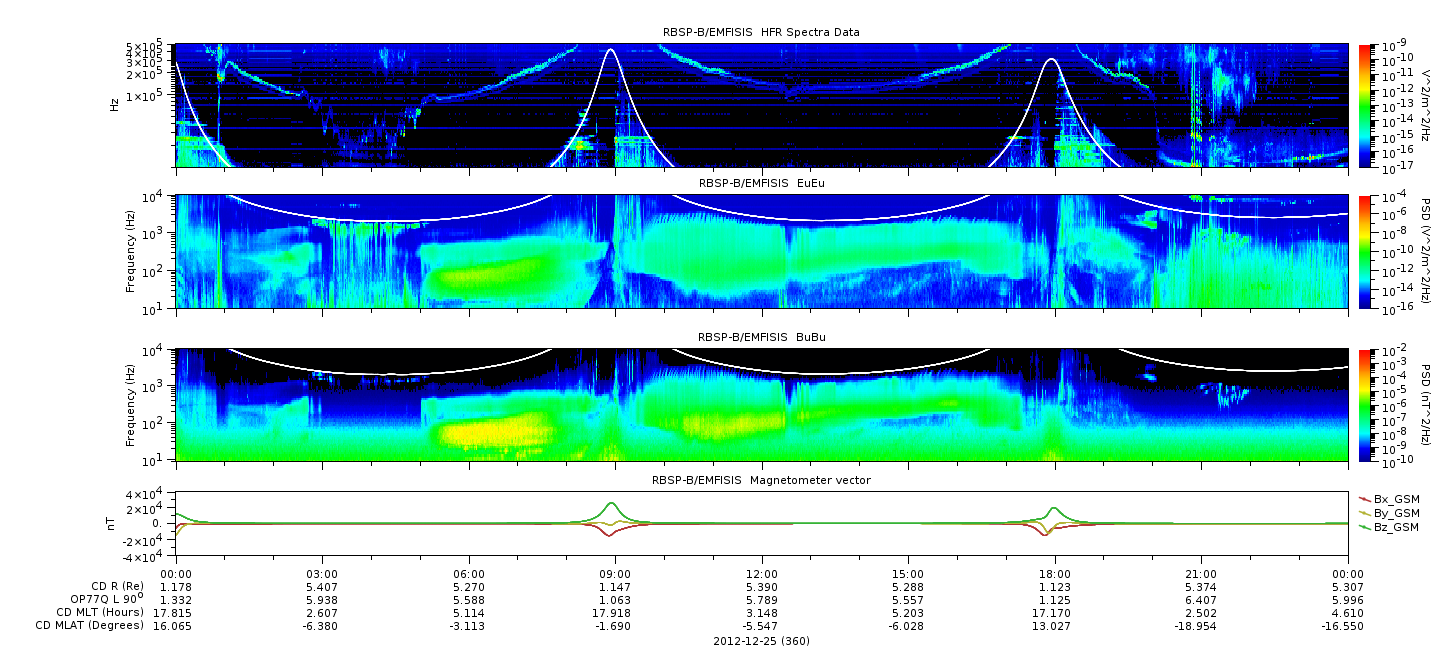Select the Magnetometer vector panel title
The height and width of the screenshot is (658, 1447).
tap(761, 480)
